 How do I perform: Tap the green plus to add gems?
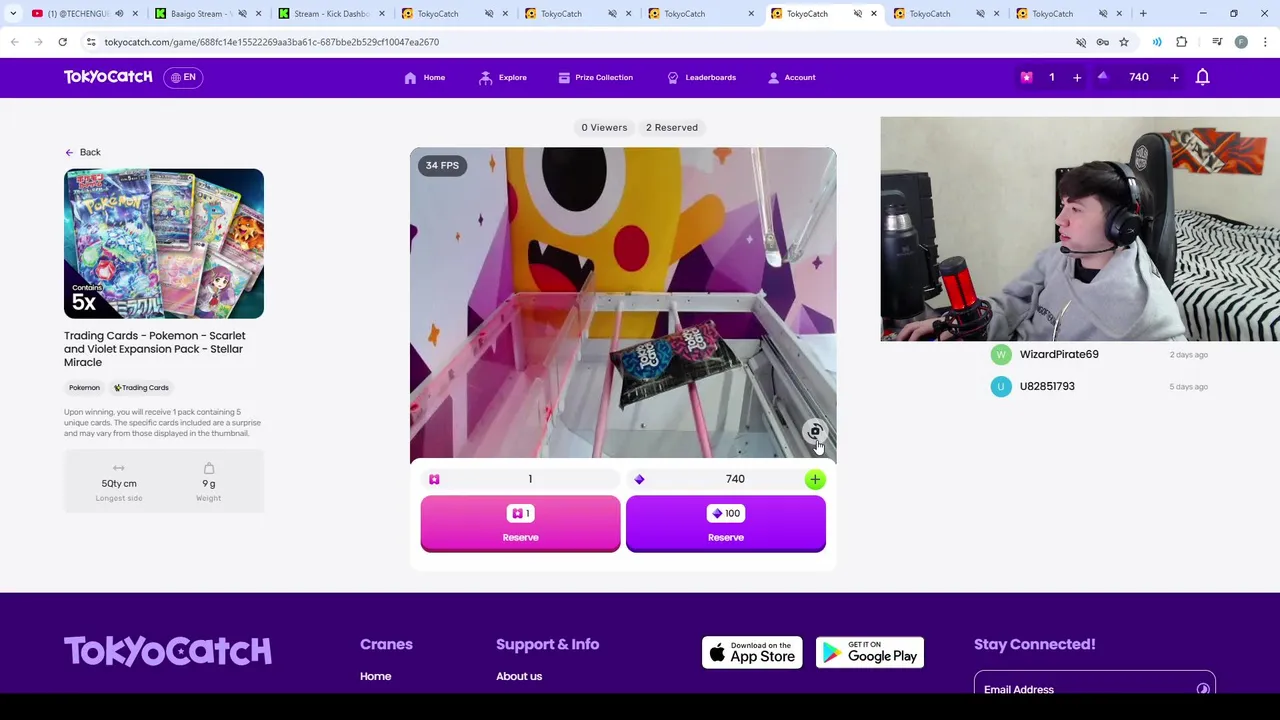click(815, 479)
